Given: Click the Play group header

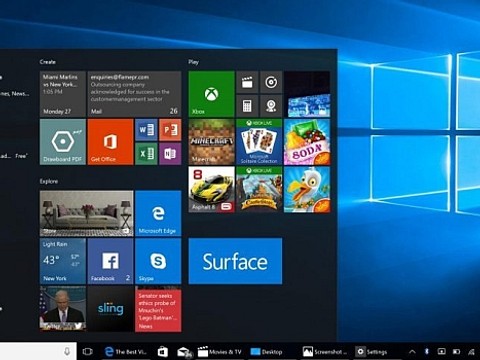Looking at the screenshot, I should (x=193, y=62).
